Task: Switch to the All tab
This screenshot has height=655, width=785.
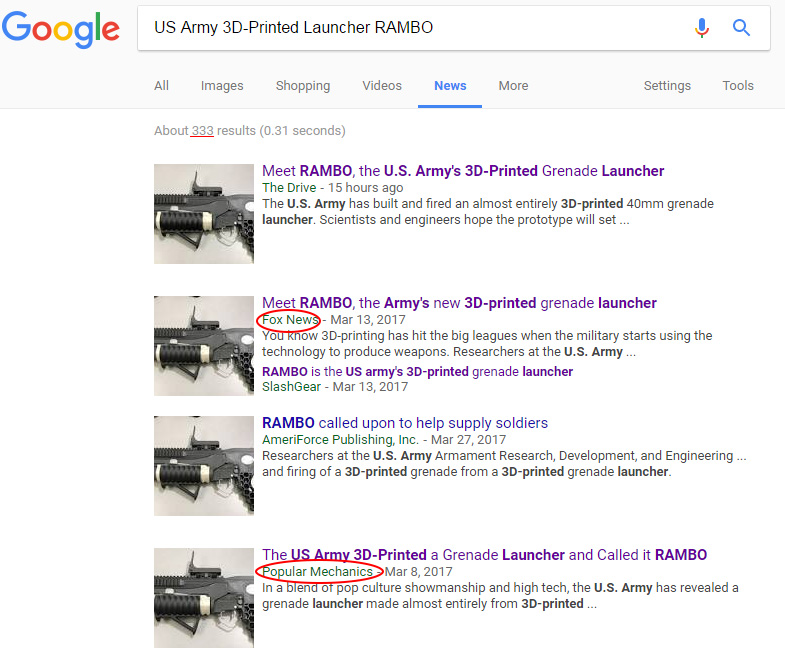Action: 161,86
